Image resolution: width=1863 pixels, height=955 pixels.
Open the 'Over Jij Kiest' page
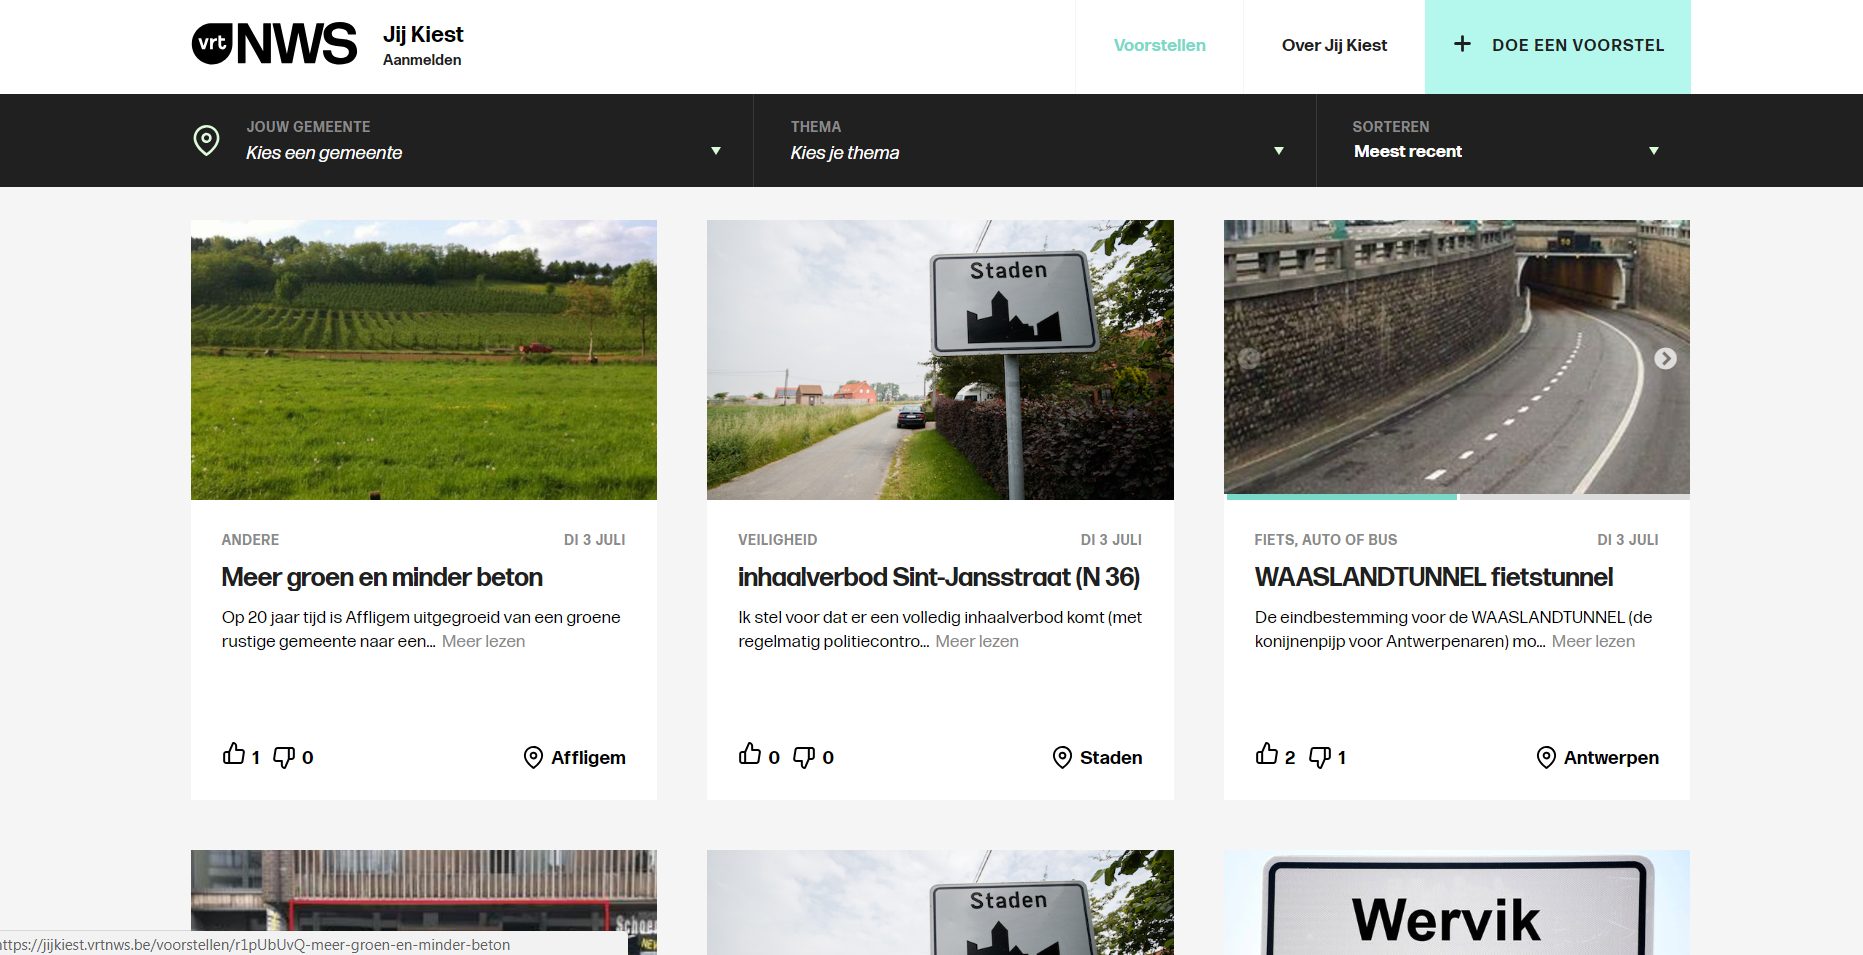[1334, 46]
